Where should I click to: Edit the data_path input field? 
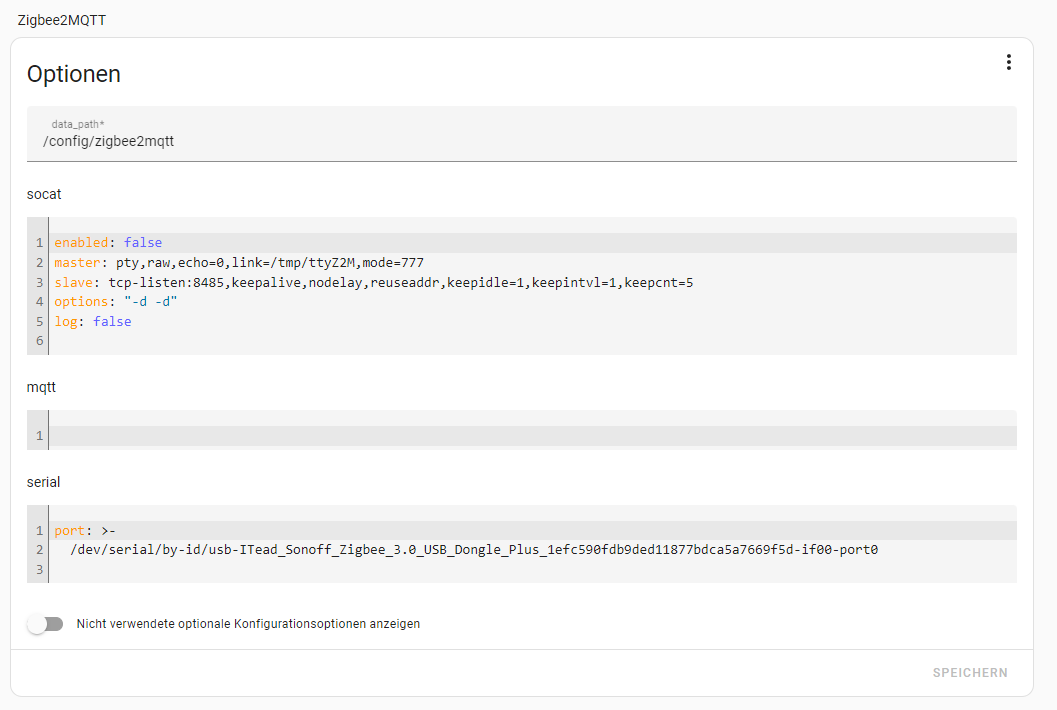tap(522, 134)
